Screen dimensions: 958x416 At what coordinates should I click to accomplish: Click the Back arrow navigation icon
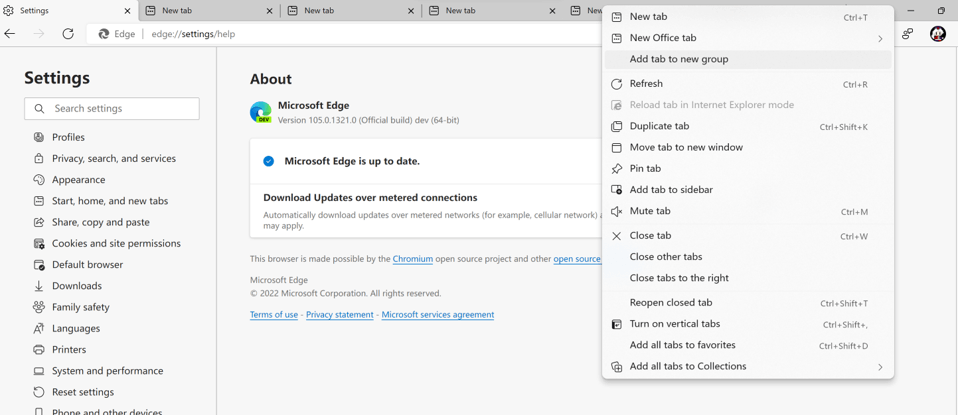pyautogui.click(x=11, y=34)
